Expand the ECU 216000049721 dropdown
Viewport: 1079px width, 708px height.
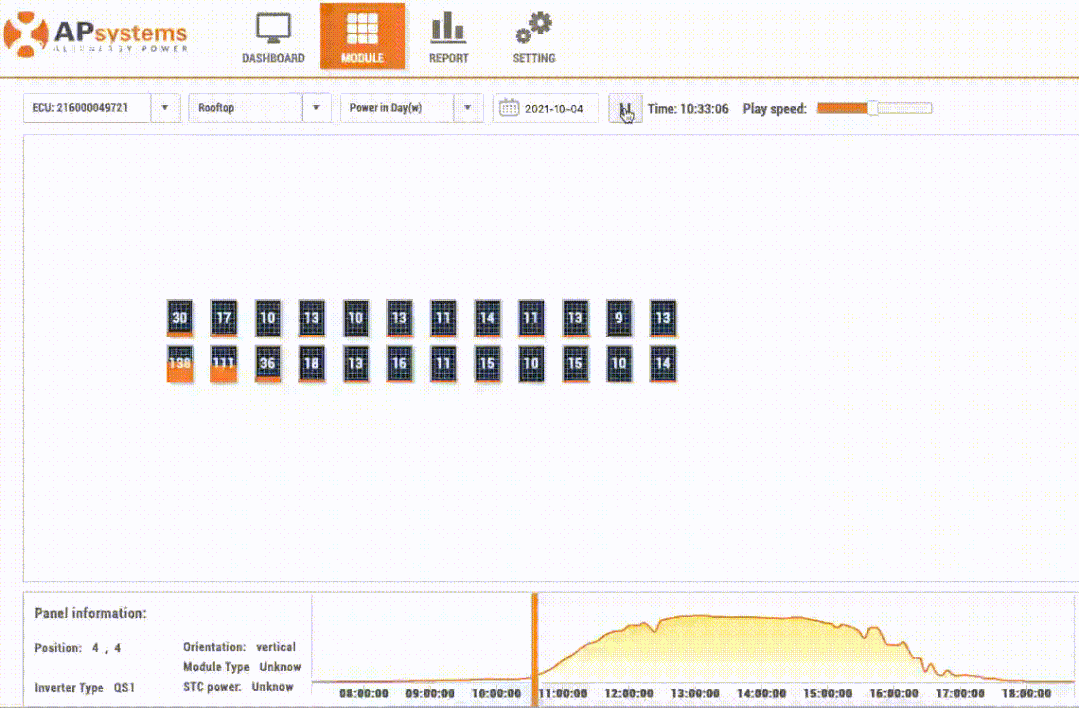[165, 108]
